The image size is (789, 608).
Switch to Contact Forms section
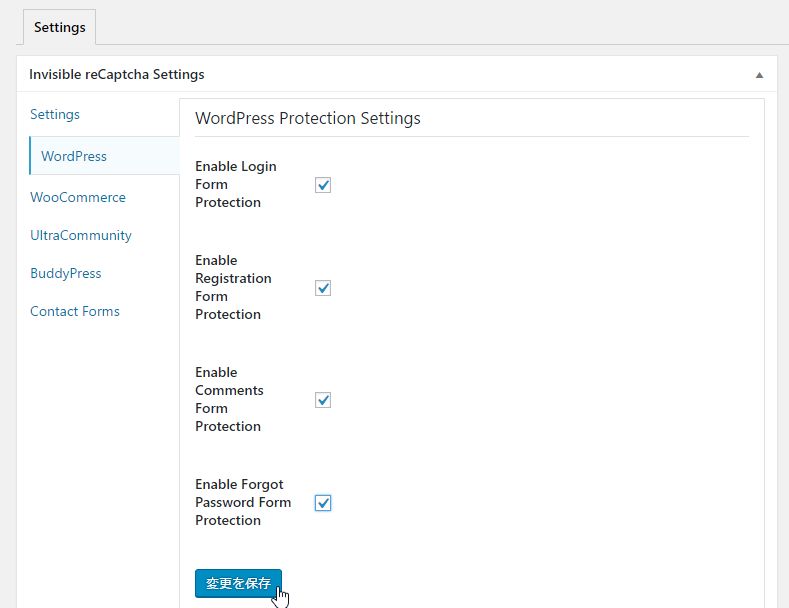click(75, 311)
